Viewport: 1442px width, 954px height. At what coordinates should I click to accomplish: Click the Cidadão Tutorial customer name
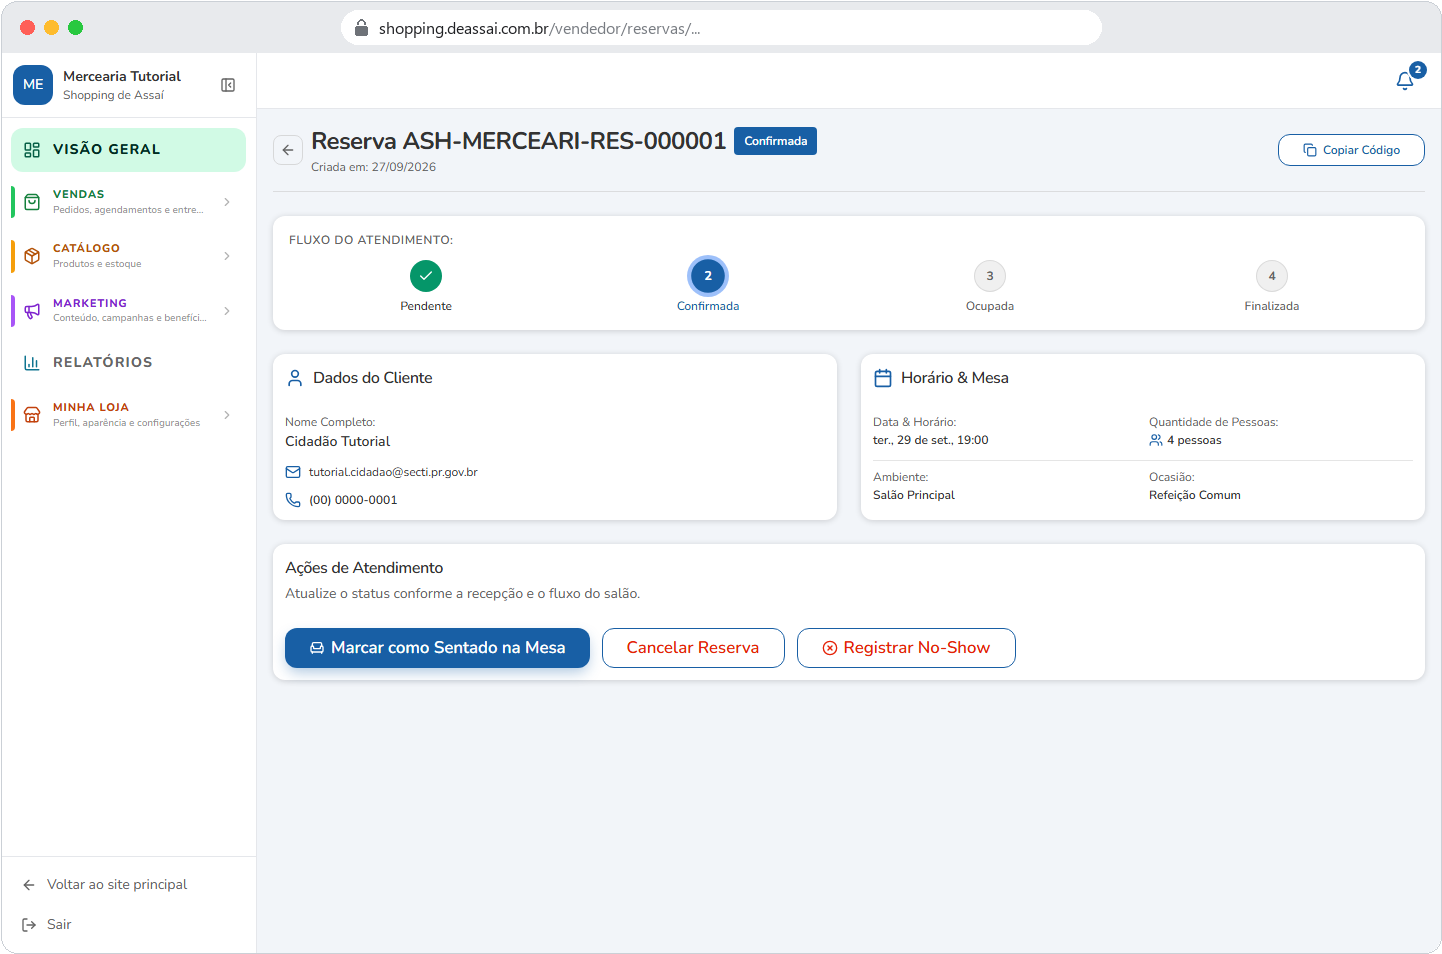point(338,441)
